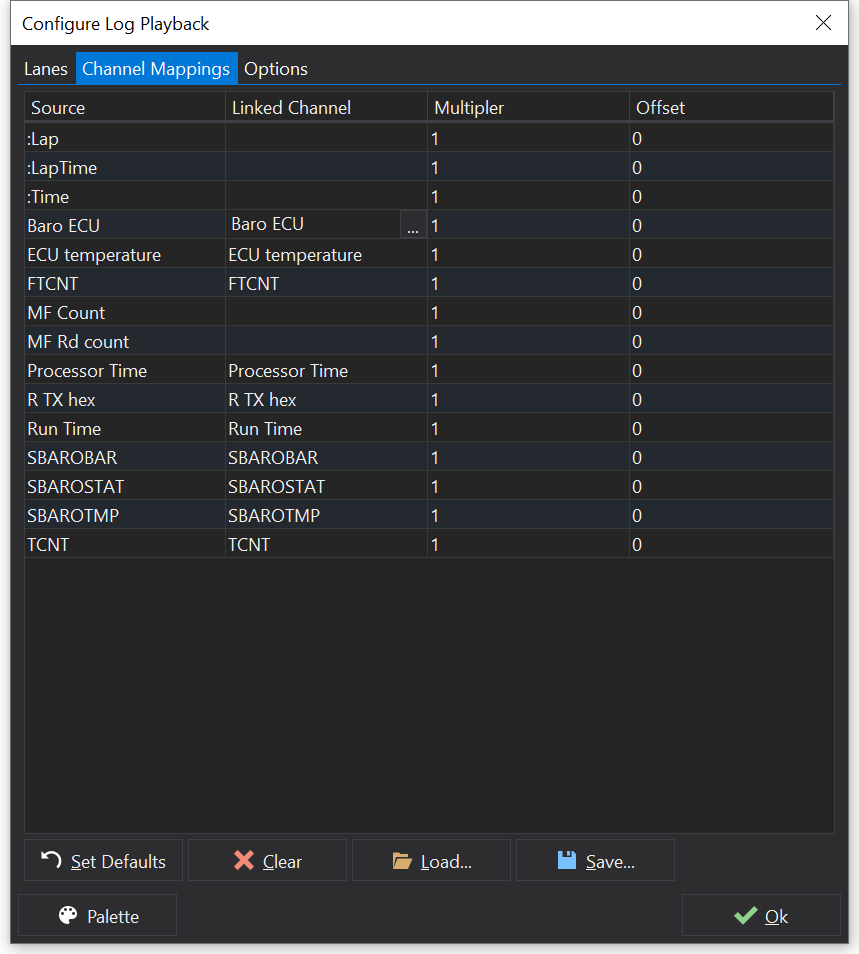Click the Source column header
859x954 pixels.
pos(125,107)
